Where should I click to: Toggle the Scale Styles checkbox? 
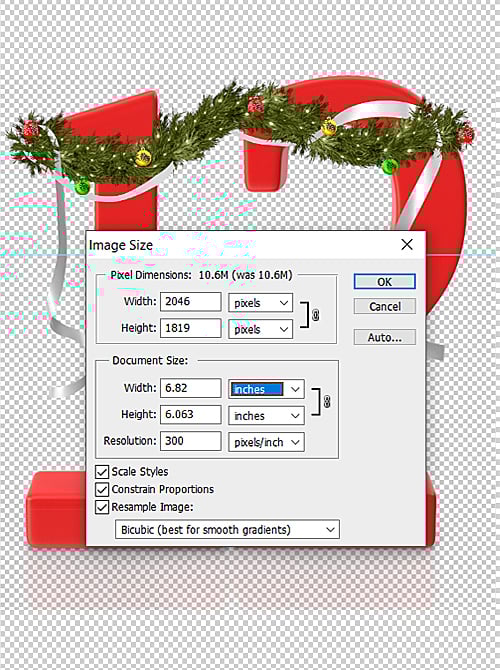coord(102,472)
